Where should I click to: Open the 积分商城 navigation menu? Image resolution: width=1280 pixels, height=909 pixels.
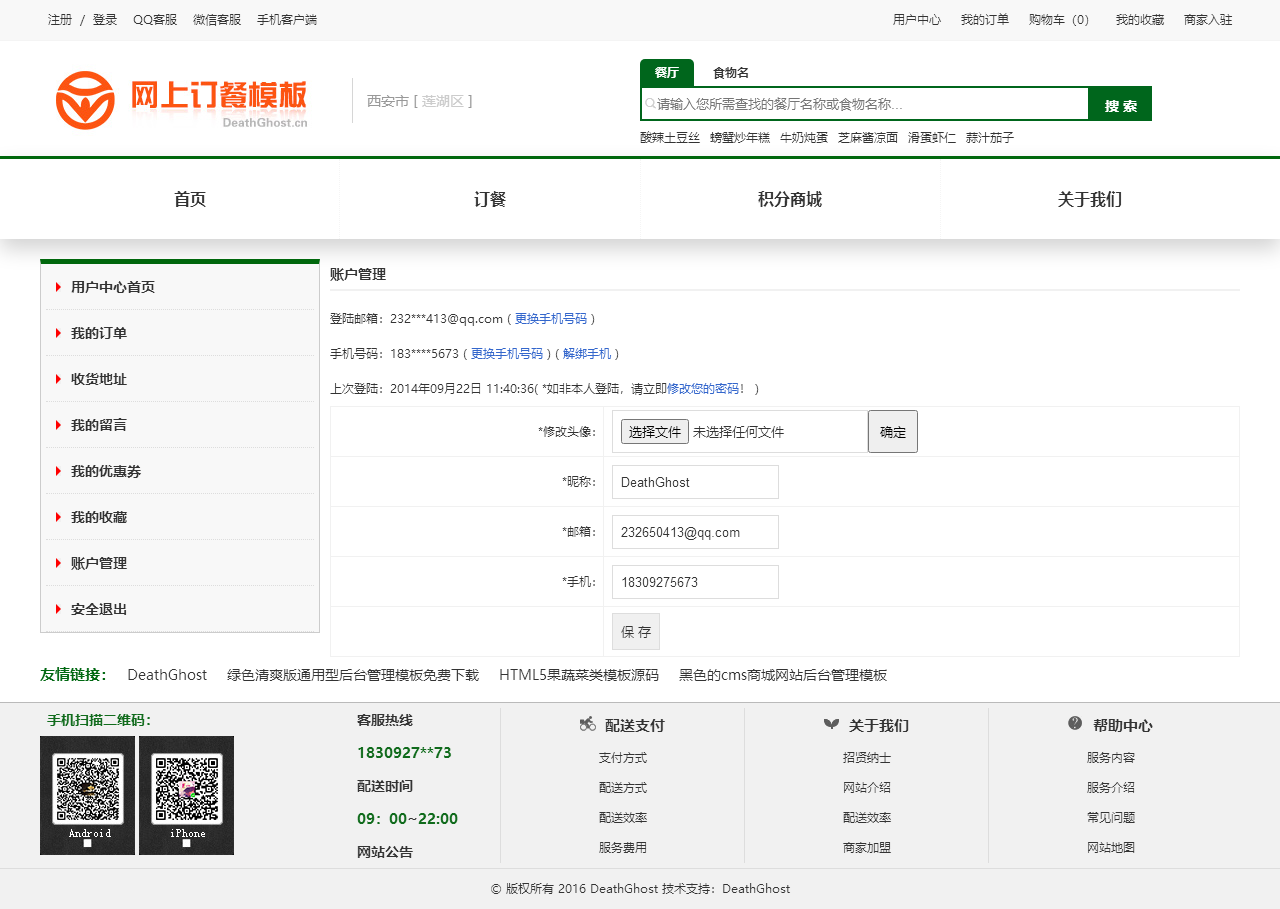click(x=789, y=200)
